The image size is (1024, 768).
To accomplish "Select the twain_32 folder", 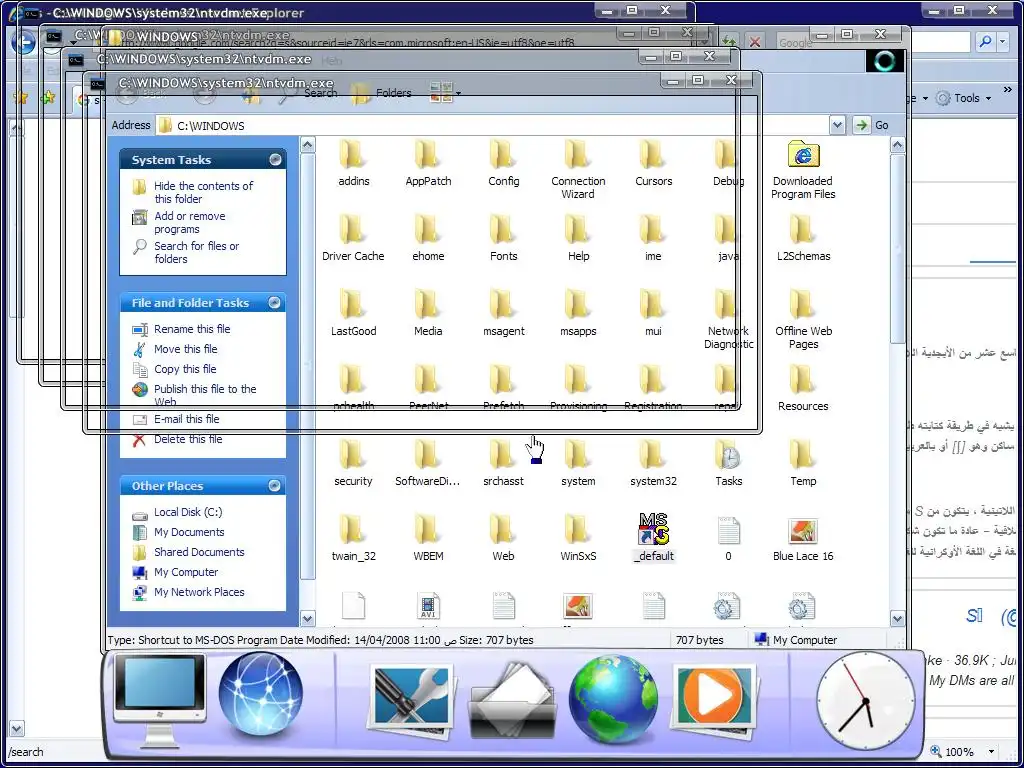I will point(353,539).
